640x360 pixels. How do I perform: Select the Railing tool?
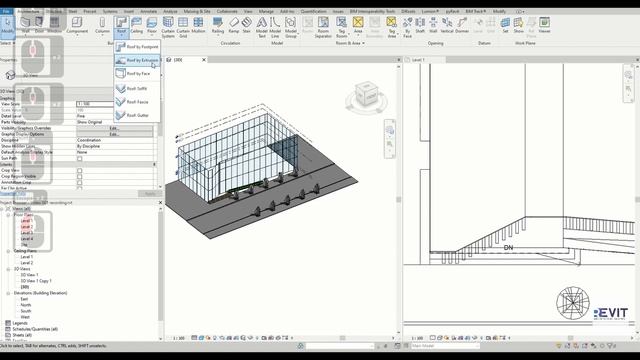[218, 25]
